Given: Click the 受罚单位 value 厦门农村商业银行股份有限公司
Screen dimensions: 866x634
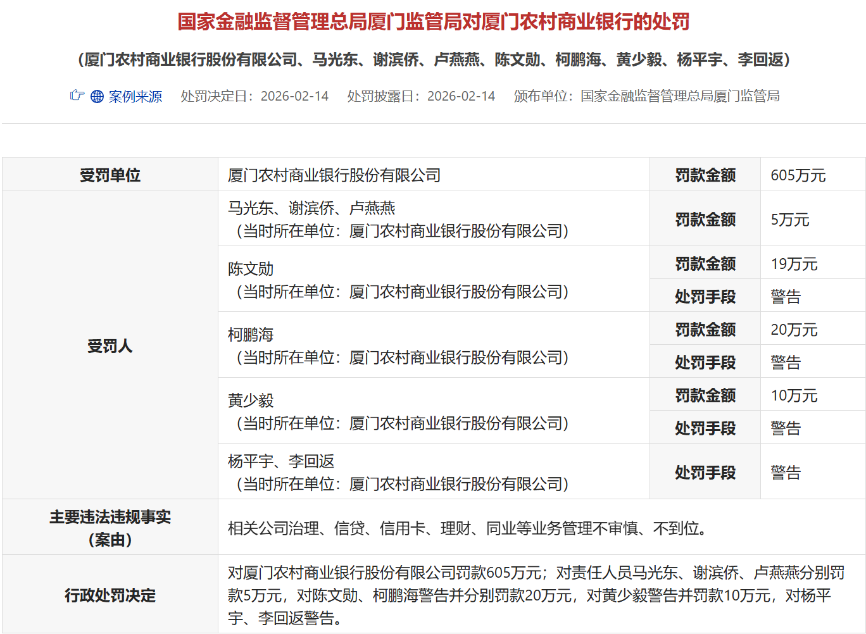Looking at the screenshot, I should tap(334, 175).
